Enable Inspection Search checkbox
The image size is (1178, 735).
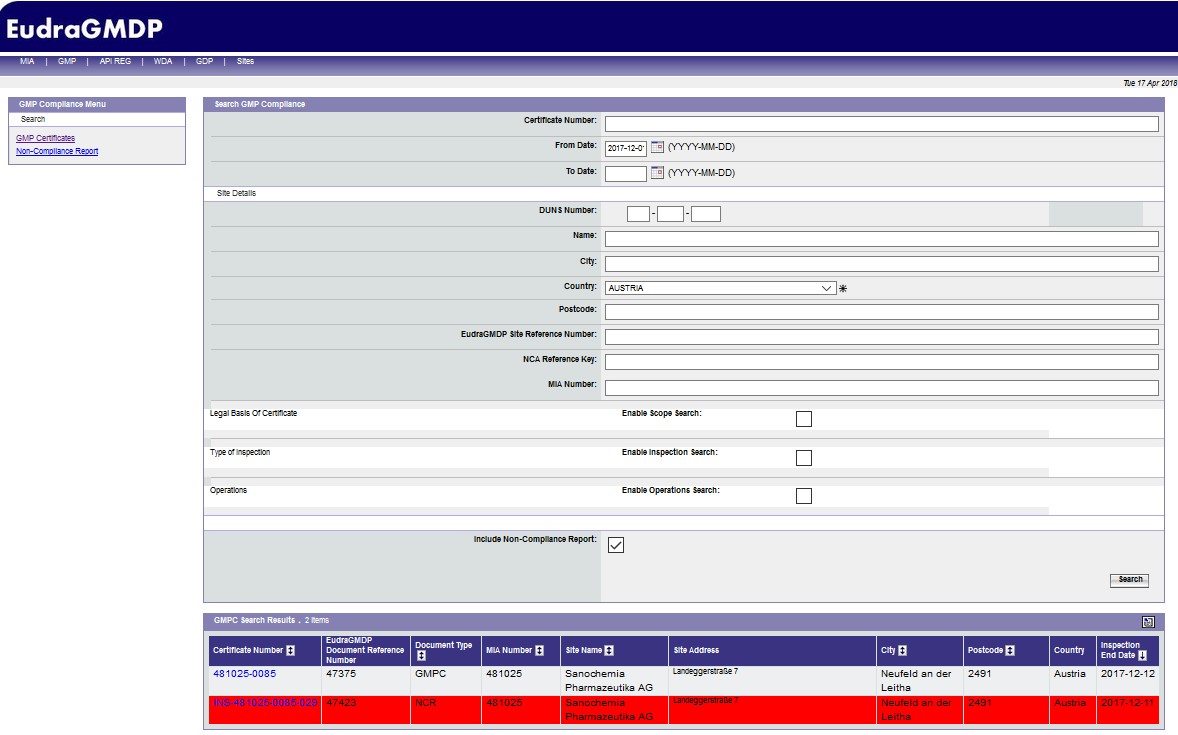coord(804,458)
